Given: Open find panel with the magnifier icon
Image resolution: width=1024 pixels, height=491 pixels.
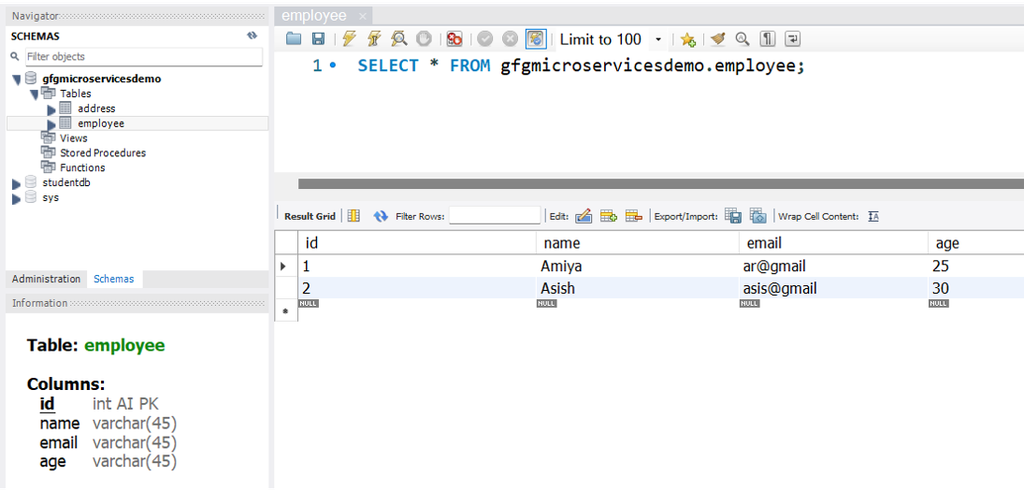Looking at the screenshot, I should (742, 39).
